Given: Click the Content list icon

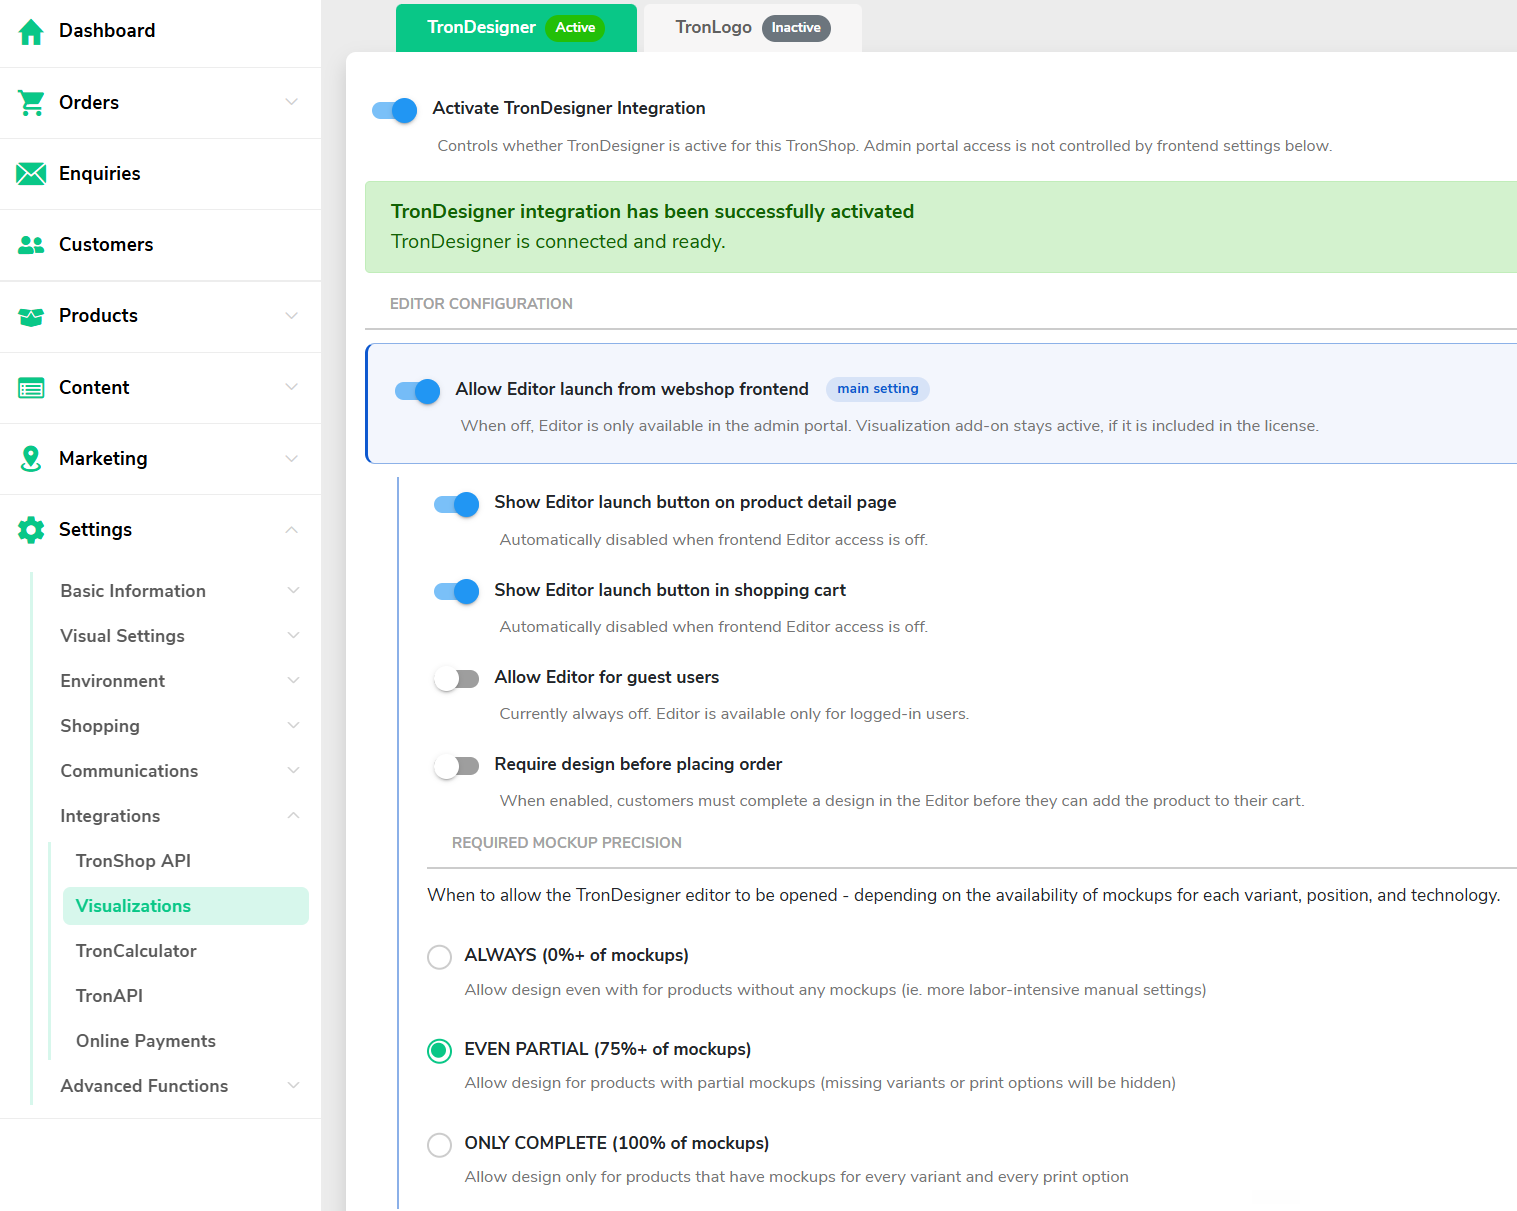Looking at the screenshot, I should coord(31,388).
